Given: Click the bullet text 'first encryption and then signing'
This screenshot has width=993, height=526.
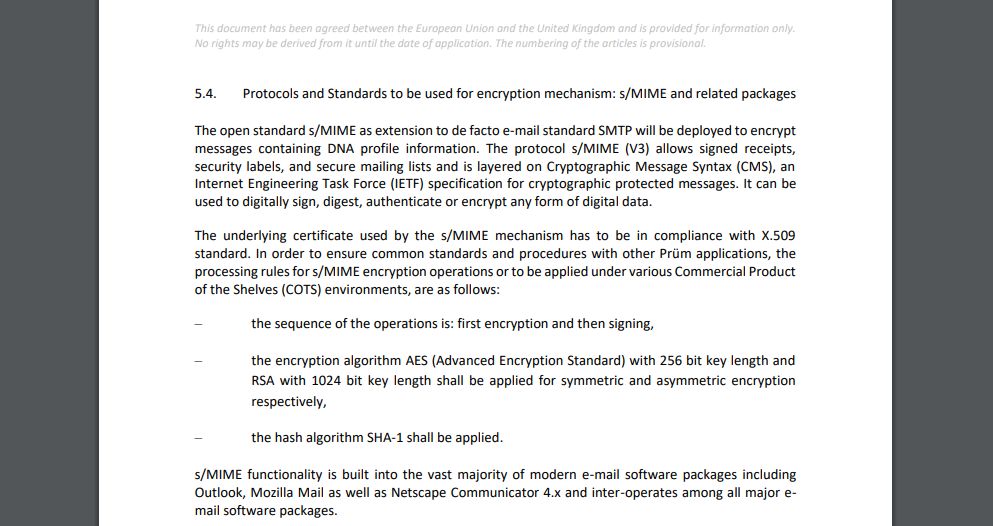Looking at the screenshot, I should pyautogui.click(x=555, y=324).
